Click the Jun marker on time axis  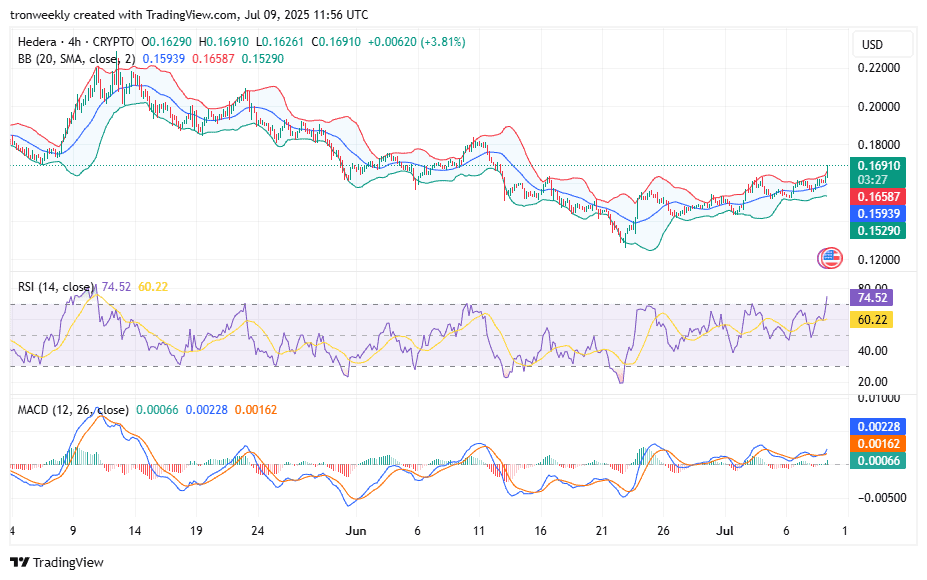[356, 530]
